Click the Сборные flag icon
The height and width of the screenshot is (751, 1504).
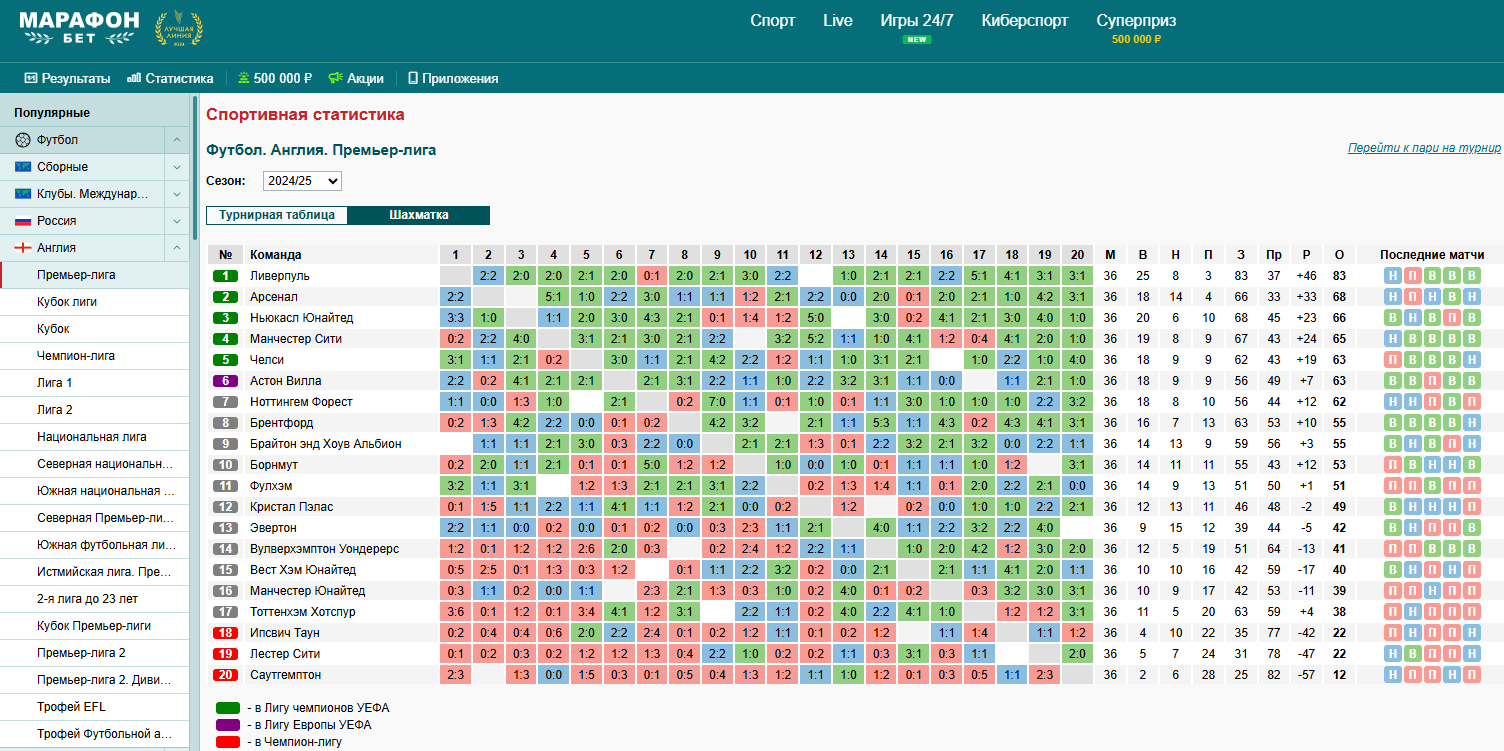click(x=23, y=167)
